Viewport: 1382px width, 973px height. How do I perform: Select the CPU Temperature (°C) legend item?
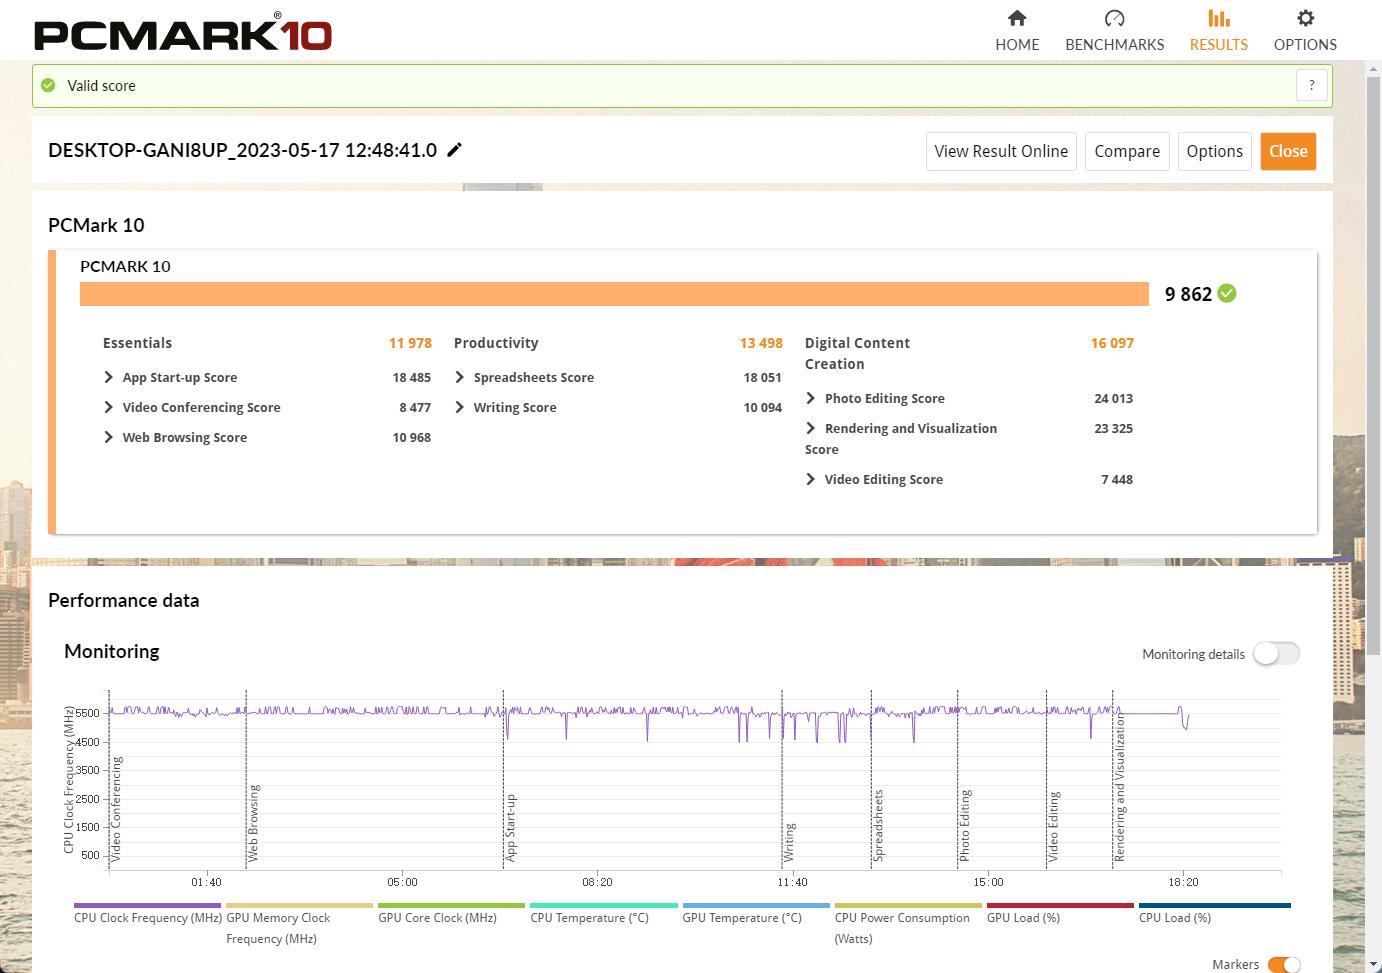[590, 917]
